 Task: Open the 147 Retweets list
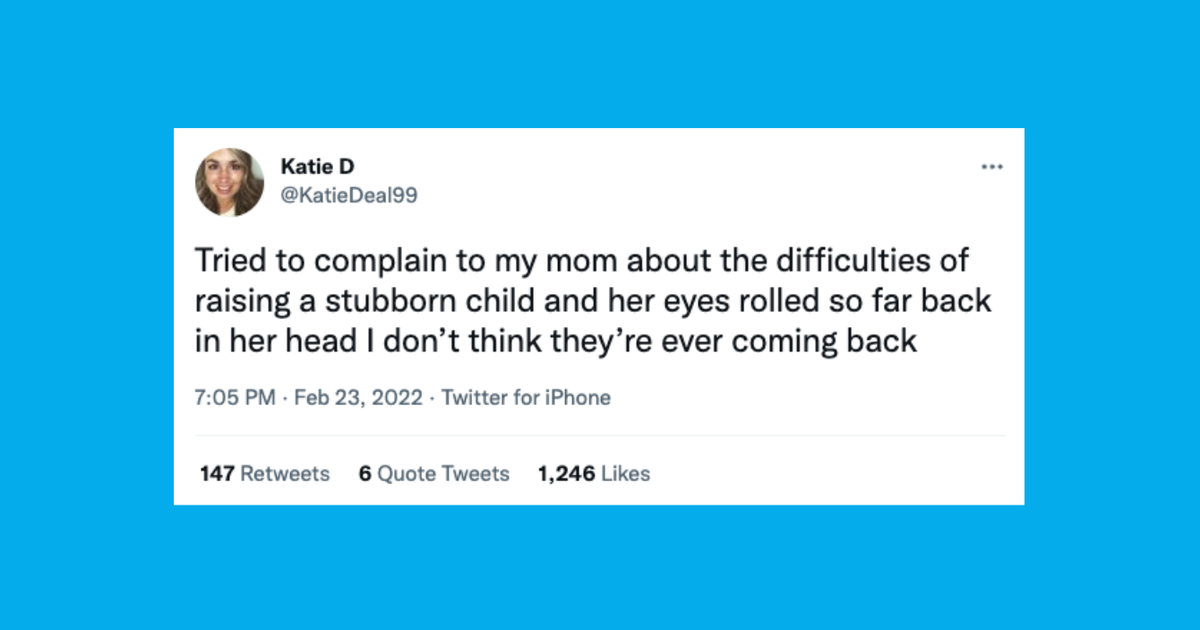(263, 473)
